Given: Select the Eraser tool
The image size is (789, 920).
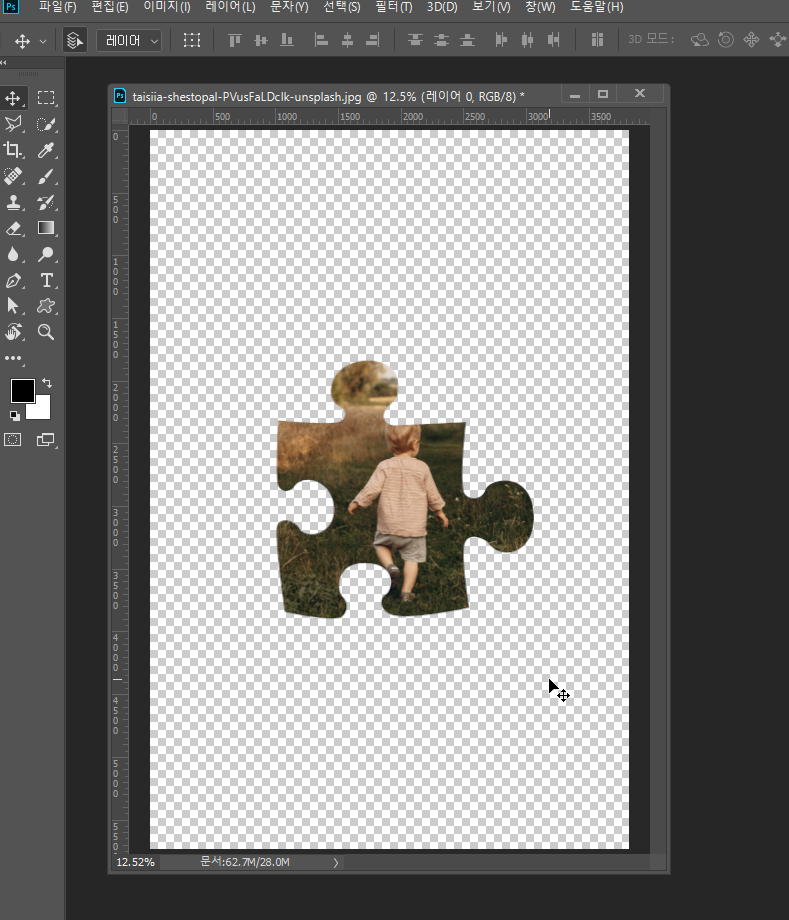Looking at the screenshot, I should [13, 228].
